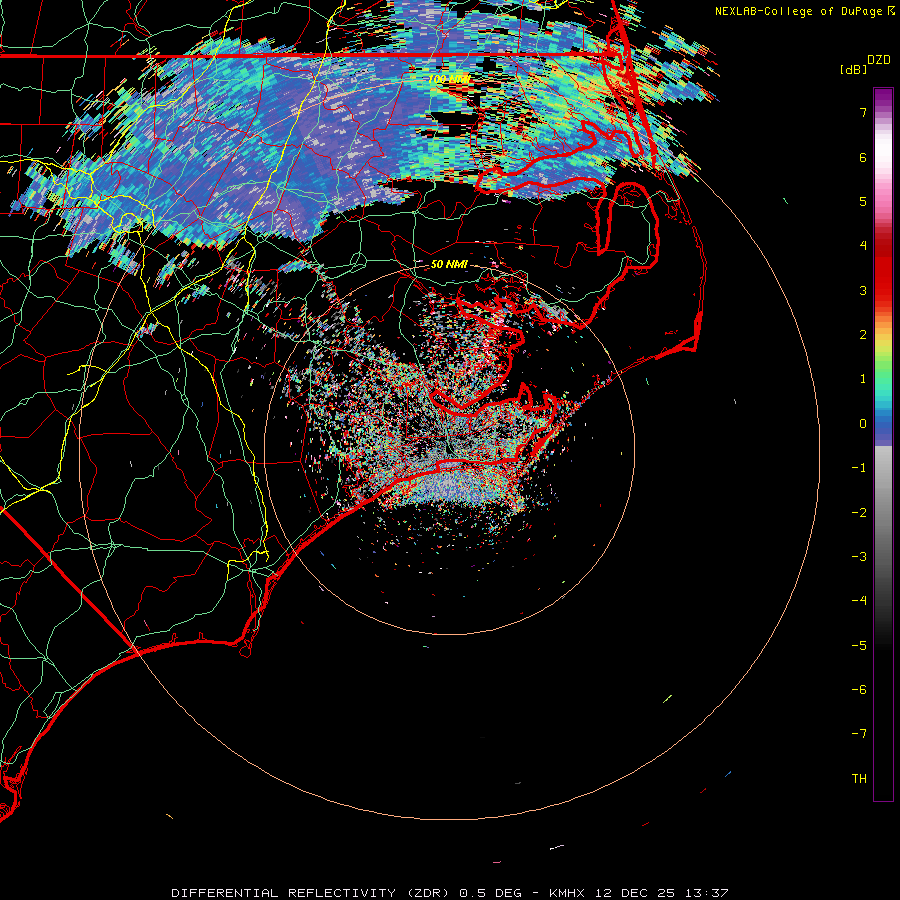This screenshot has height=900, width=900.
Task: Click the 6 dB value on the scale
Action: coord(863,157)
